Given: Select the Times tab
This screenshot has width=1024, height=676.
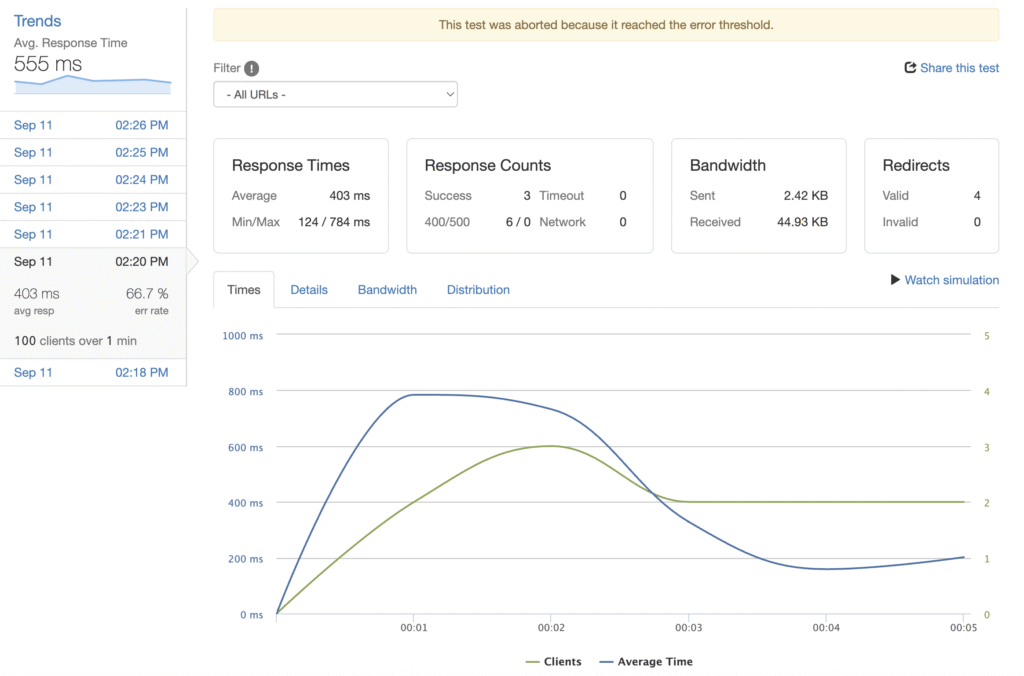Looking at the screenshot, I should [244, 290].
